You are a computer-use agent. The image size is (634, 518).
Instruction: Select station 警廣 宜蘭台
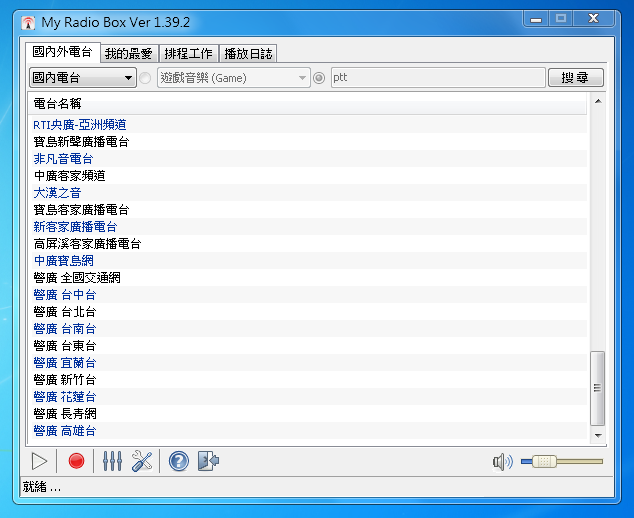[x=308, y=362]
